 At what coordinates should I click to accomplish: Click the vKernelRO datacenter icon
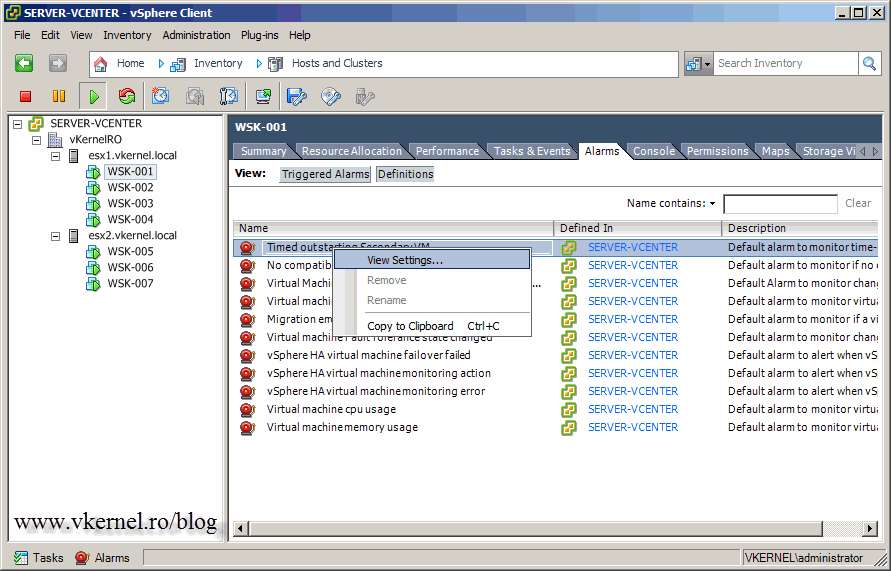[x=55, y=140]
